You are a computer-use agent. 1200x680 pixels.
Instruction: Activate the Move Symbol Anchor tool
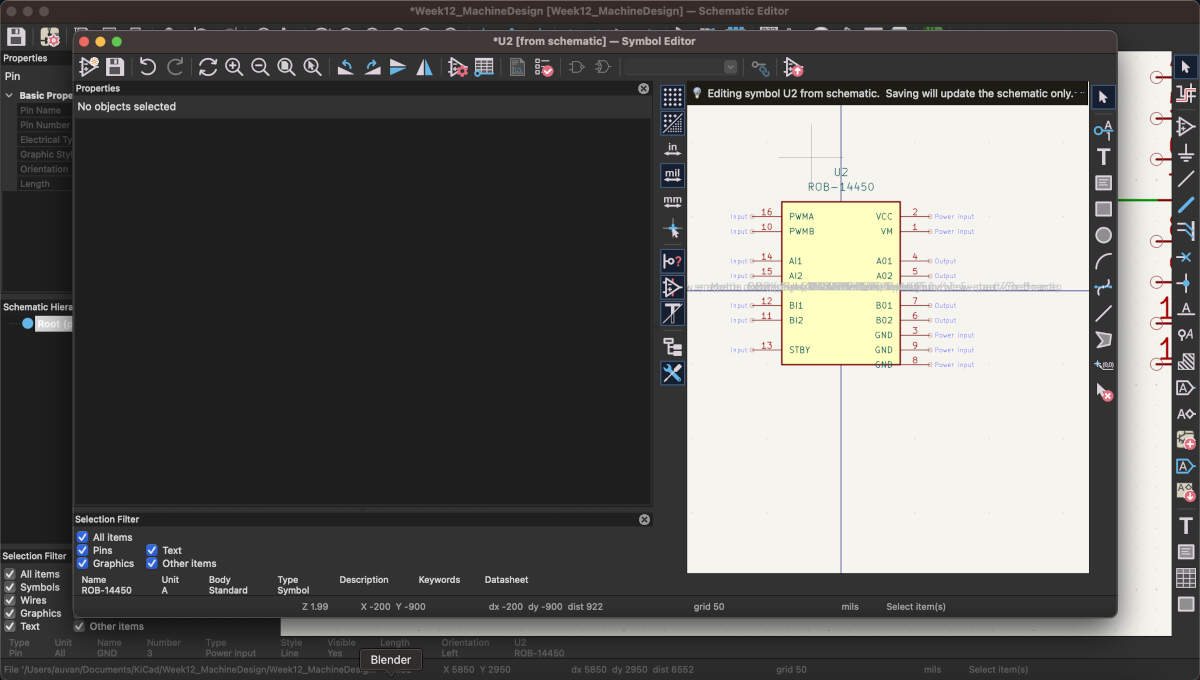click(1103, 366)
